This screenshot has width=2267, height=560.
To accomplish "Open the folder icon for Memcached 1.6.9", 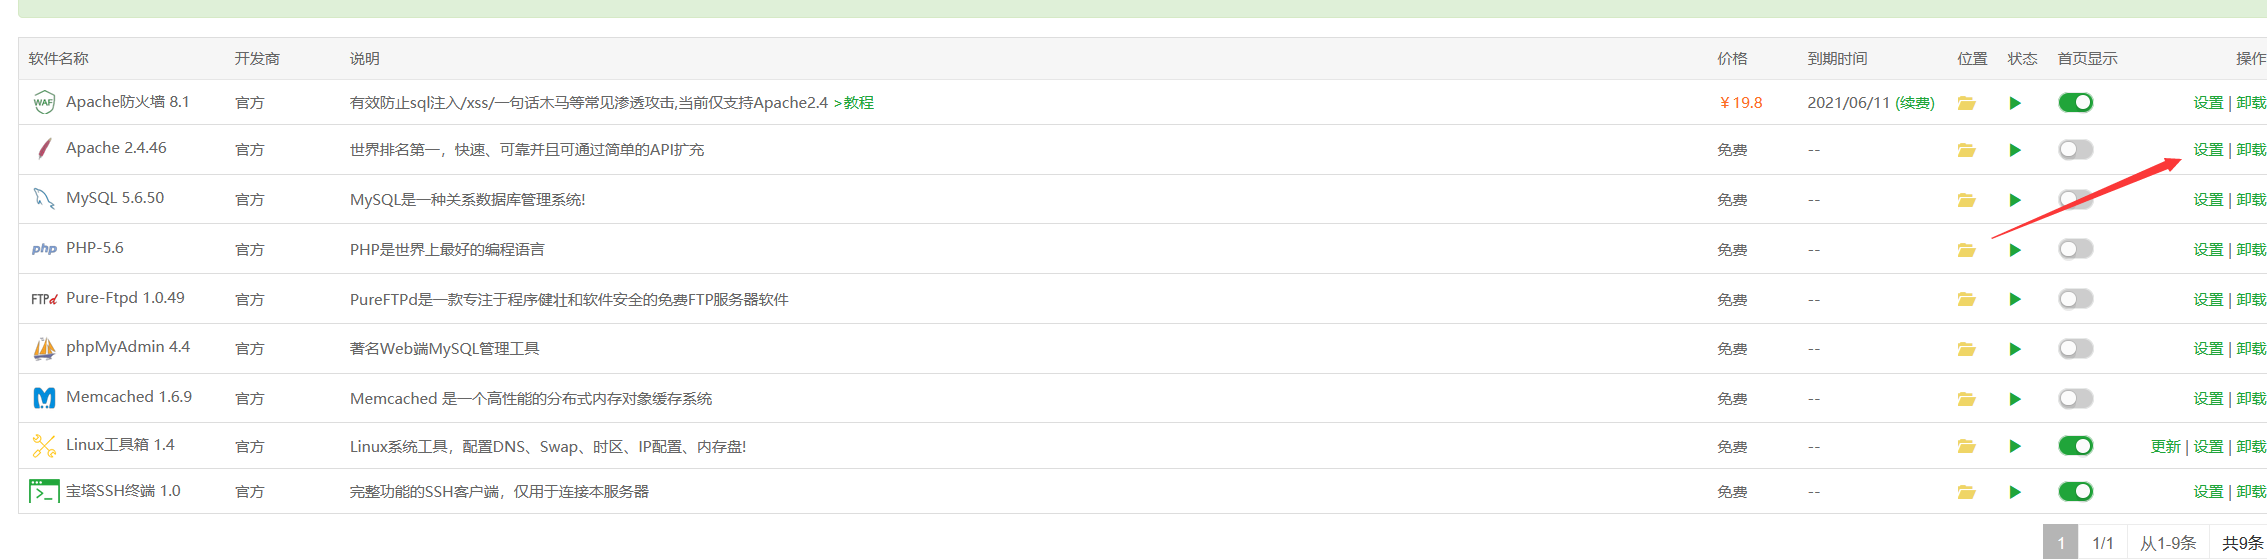I will pyautogui.click(x=1966, y=399).
